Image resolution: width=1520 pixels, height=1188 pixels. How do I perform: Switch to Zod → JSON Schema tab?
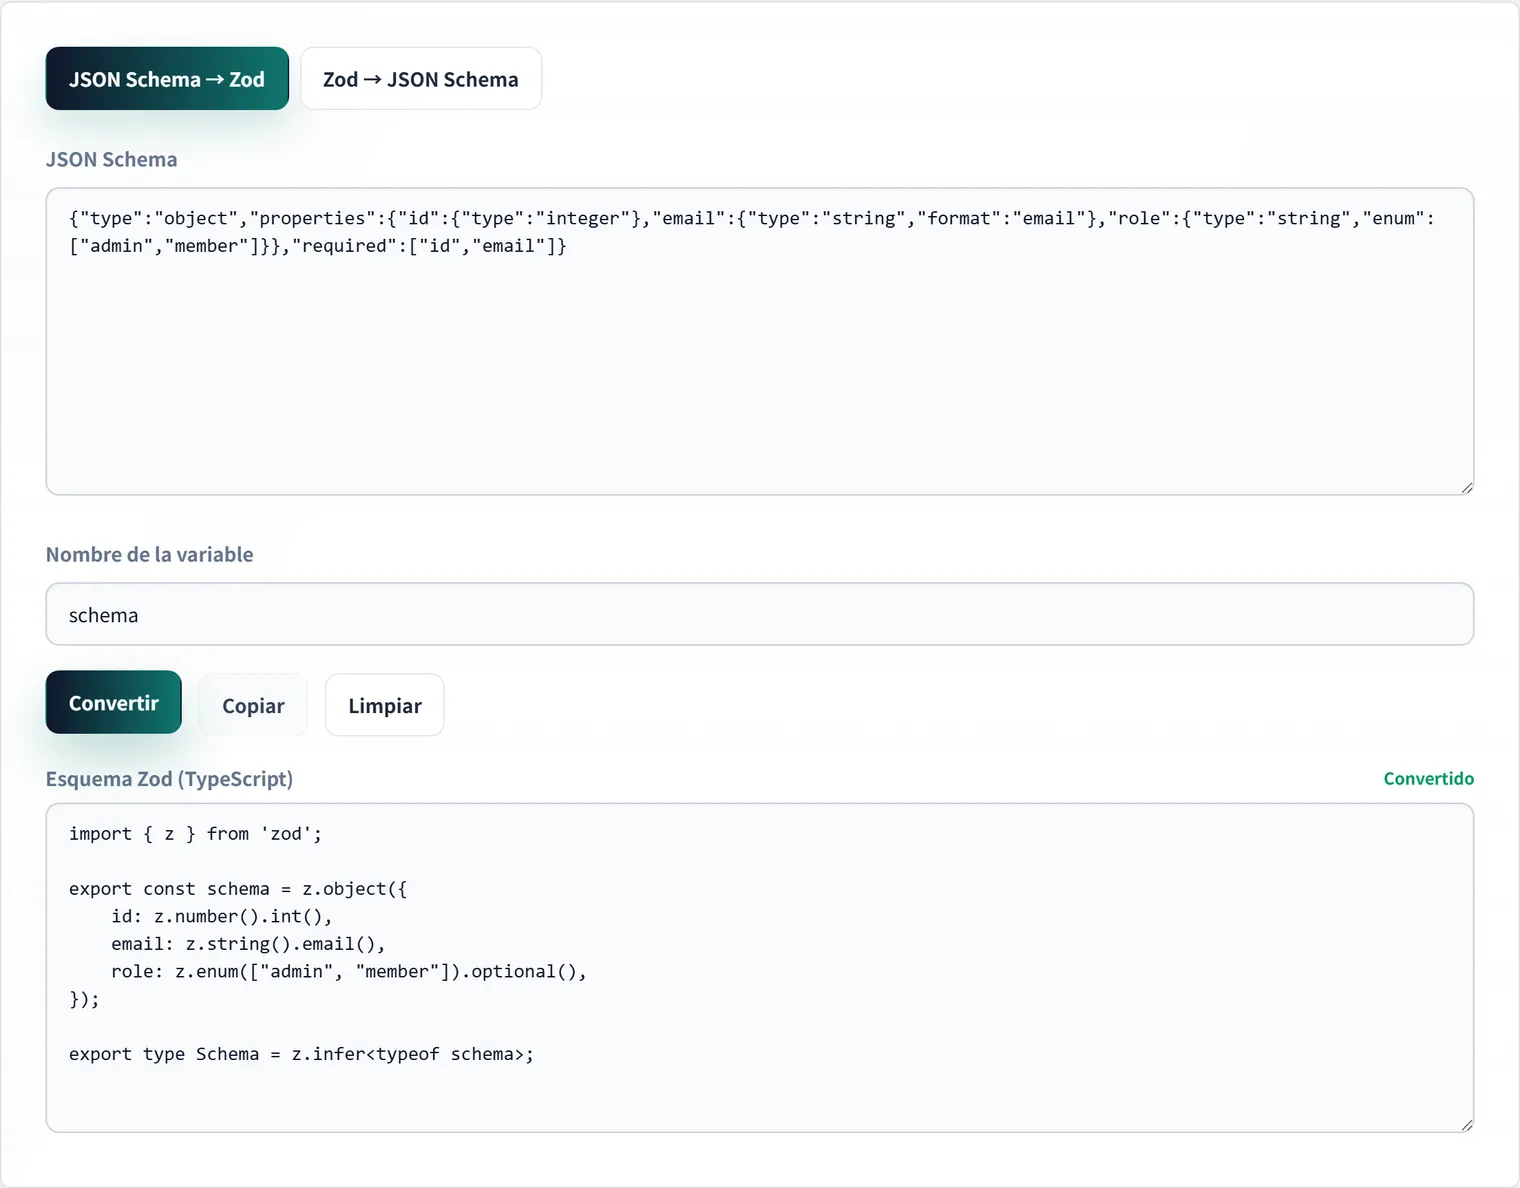coord(421,79)
